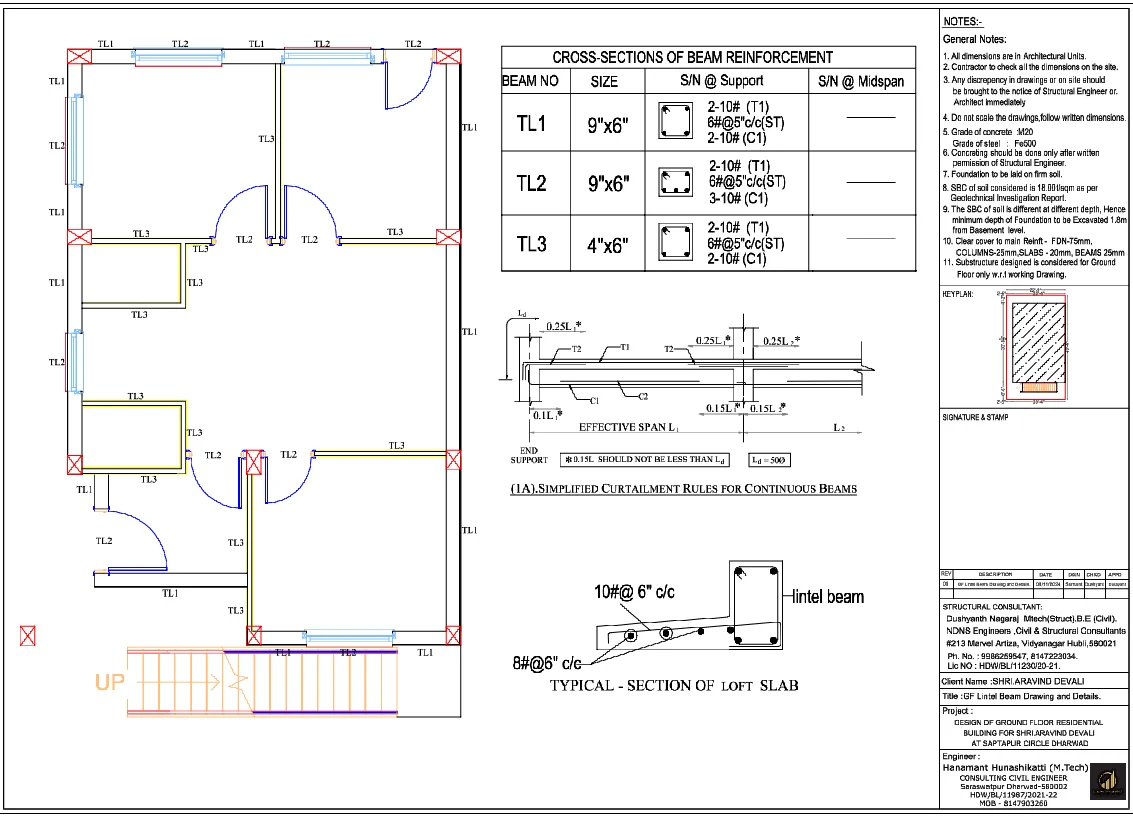This screenshot has height=816, width=1133.
Task: Click the MOB - 8147903260 line
Action: (1012, 803)
